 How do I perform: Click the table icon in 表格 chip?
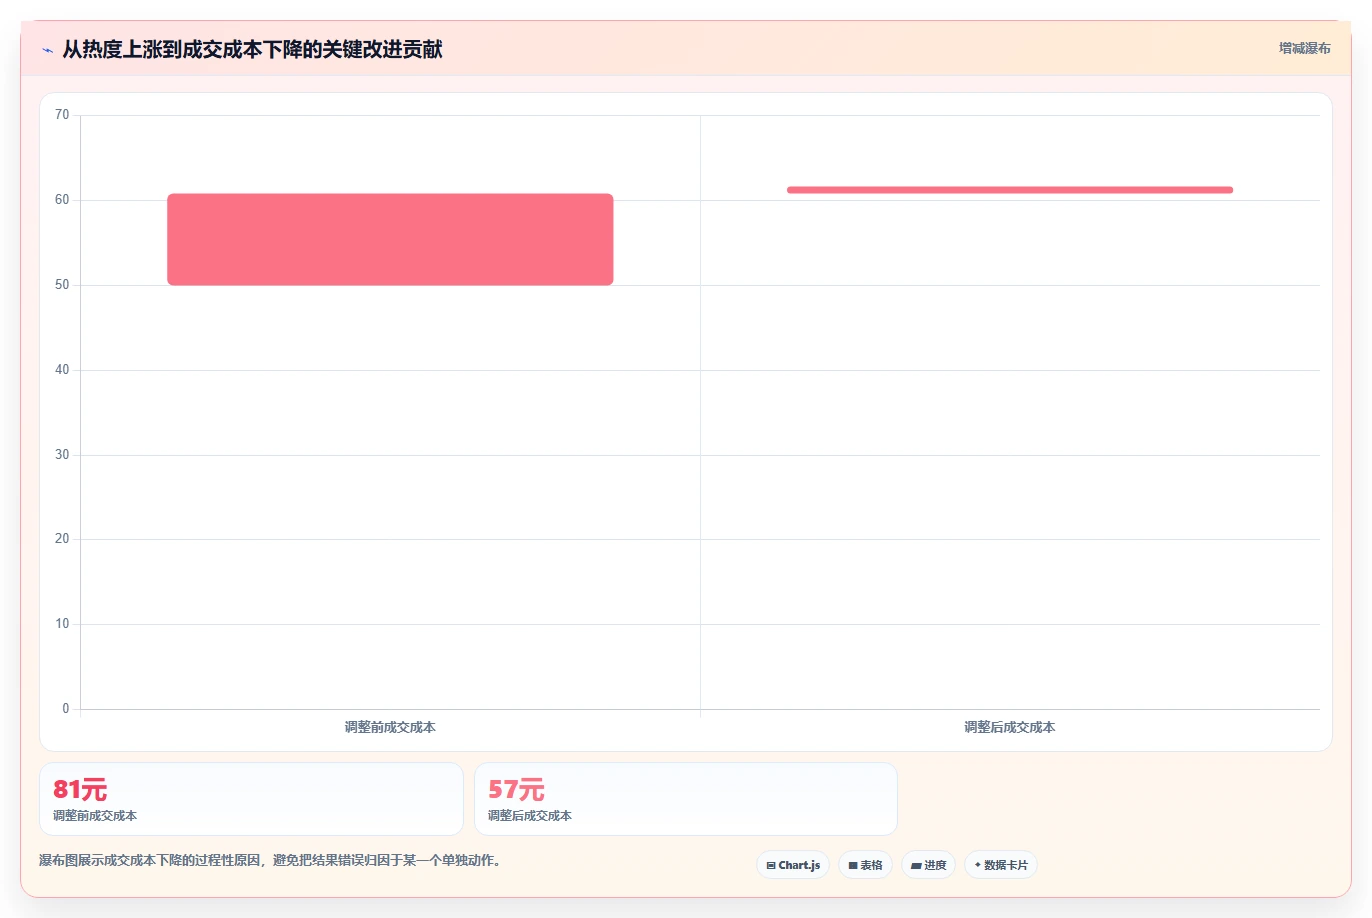click(x=853, y=866)
